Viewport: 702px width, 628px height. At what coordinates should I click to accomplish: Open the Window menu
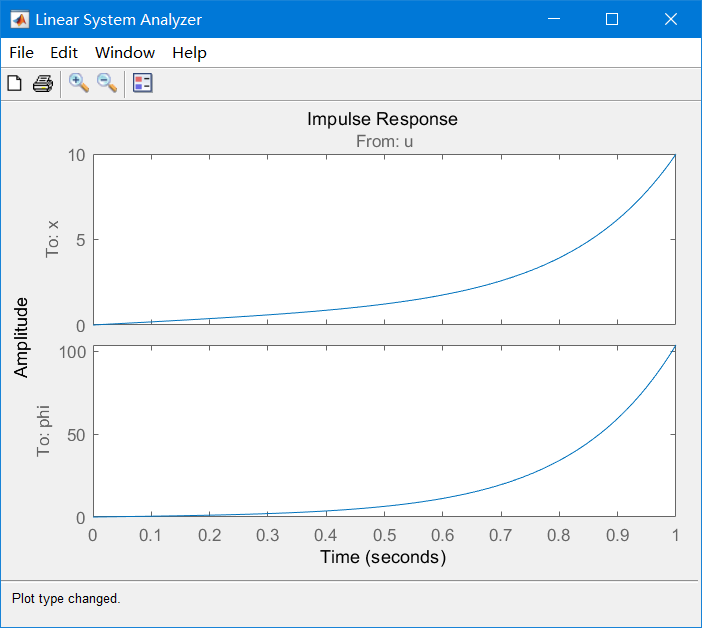[x=125, y=53]
